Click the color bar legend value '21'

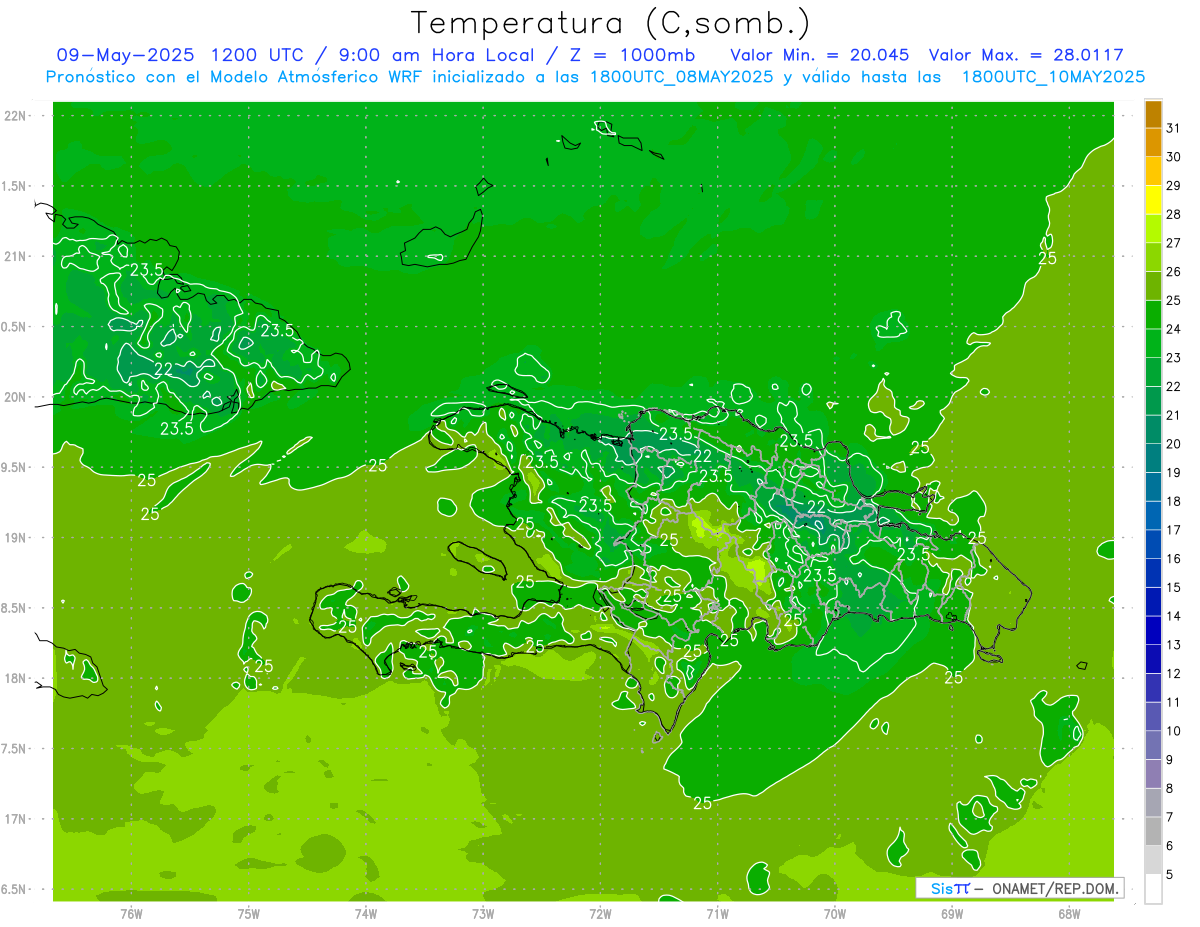pos(1173,415)
